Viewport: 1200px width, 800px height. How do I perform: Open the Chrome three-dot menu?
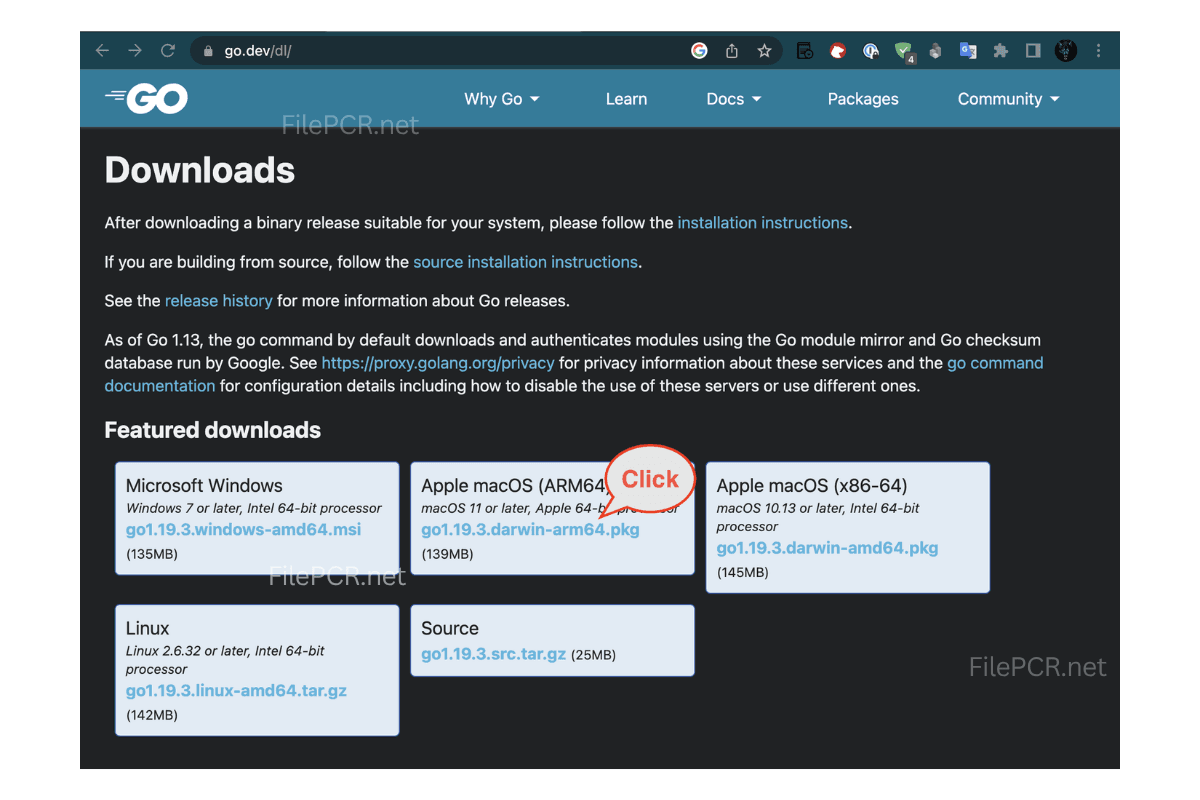click(1099, 51)
